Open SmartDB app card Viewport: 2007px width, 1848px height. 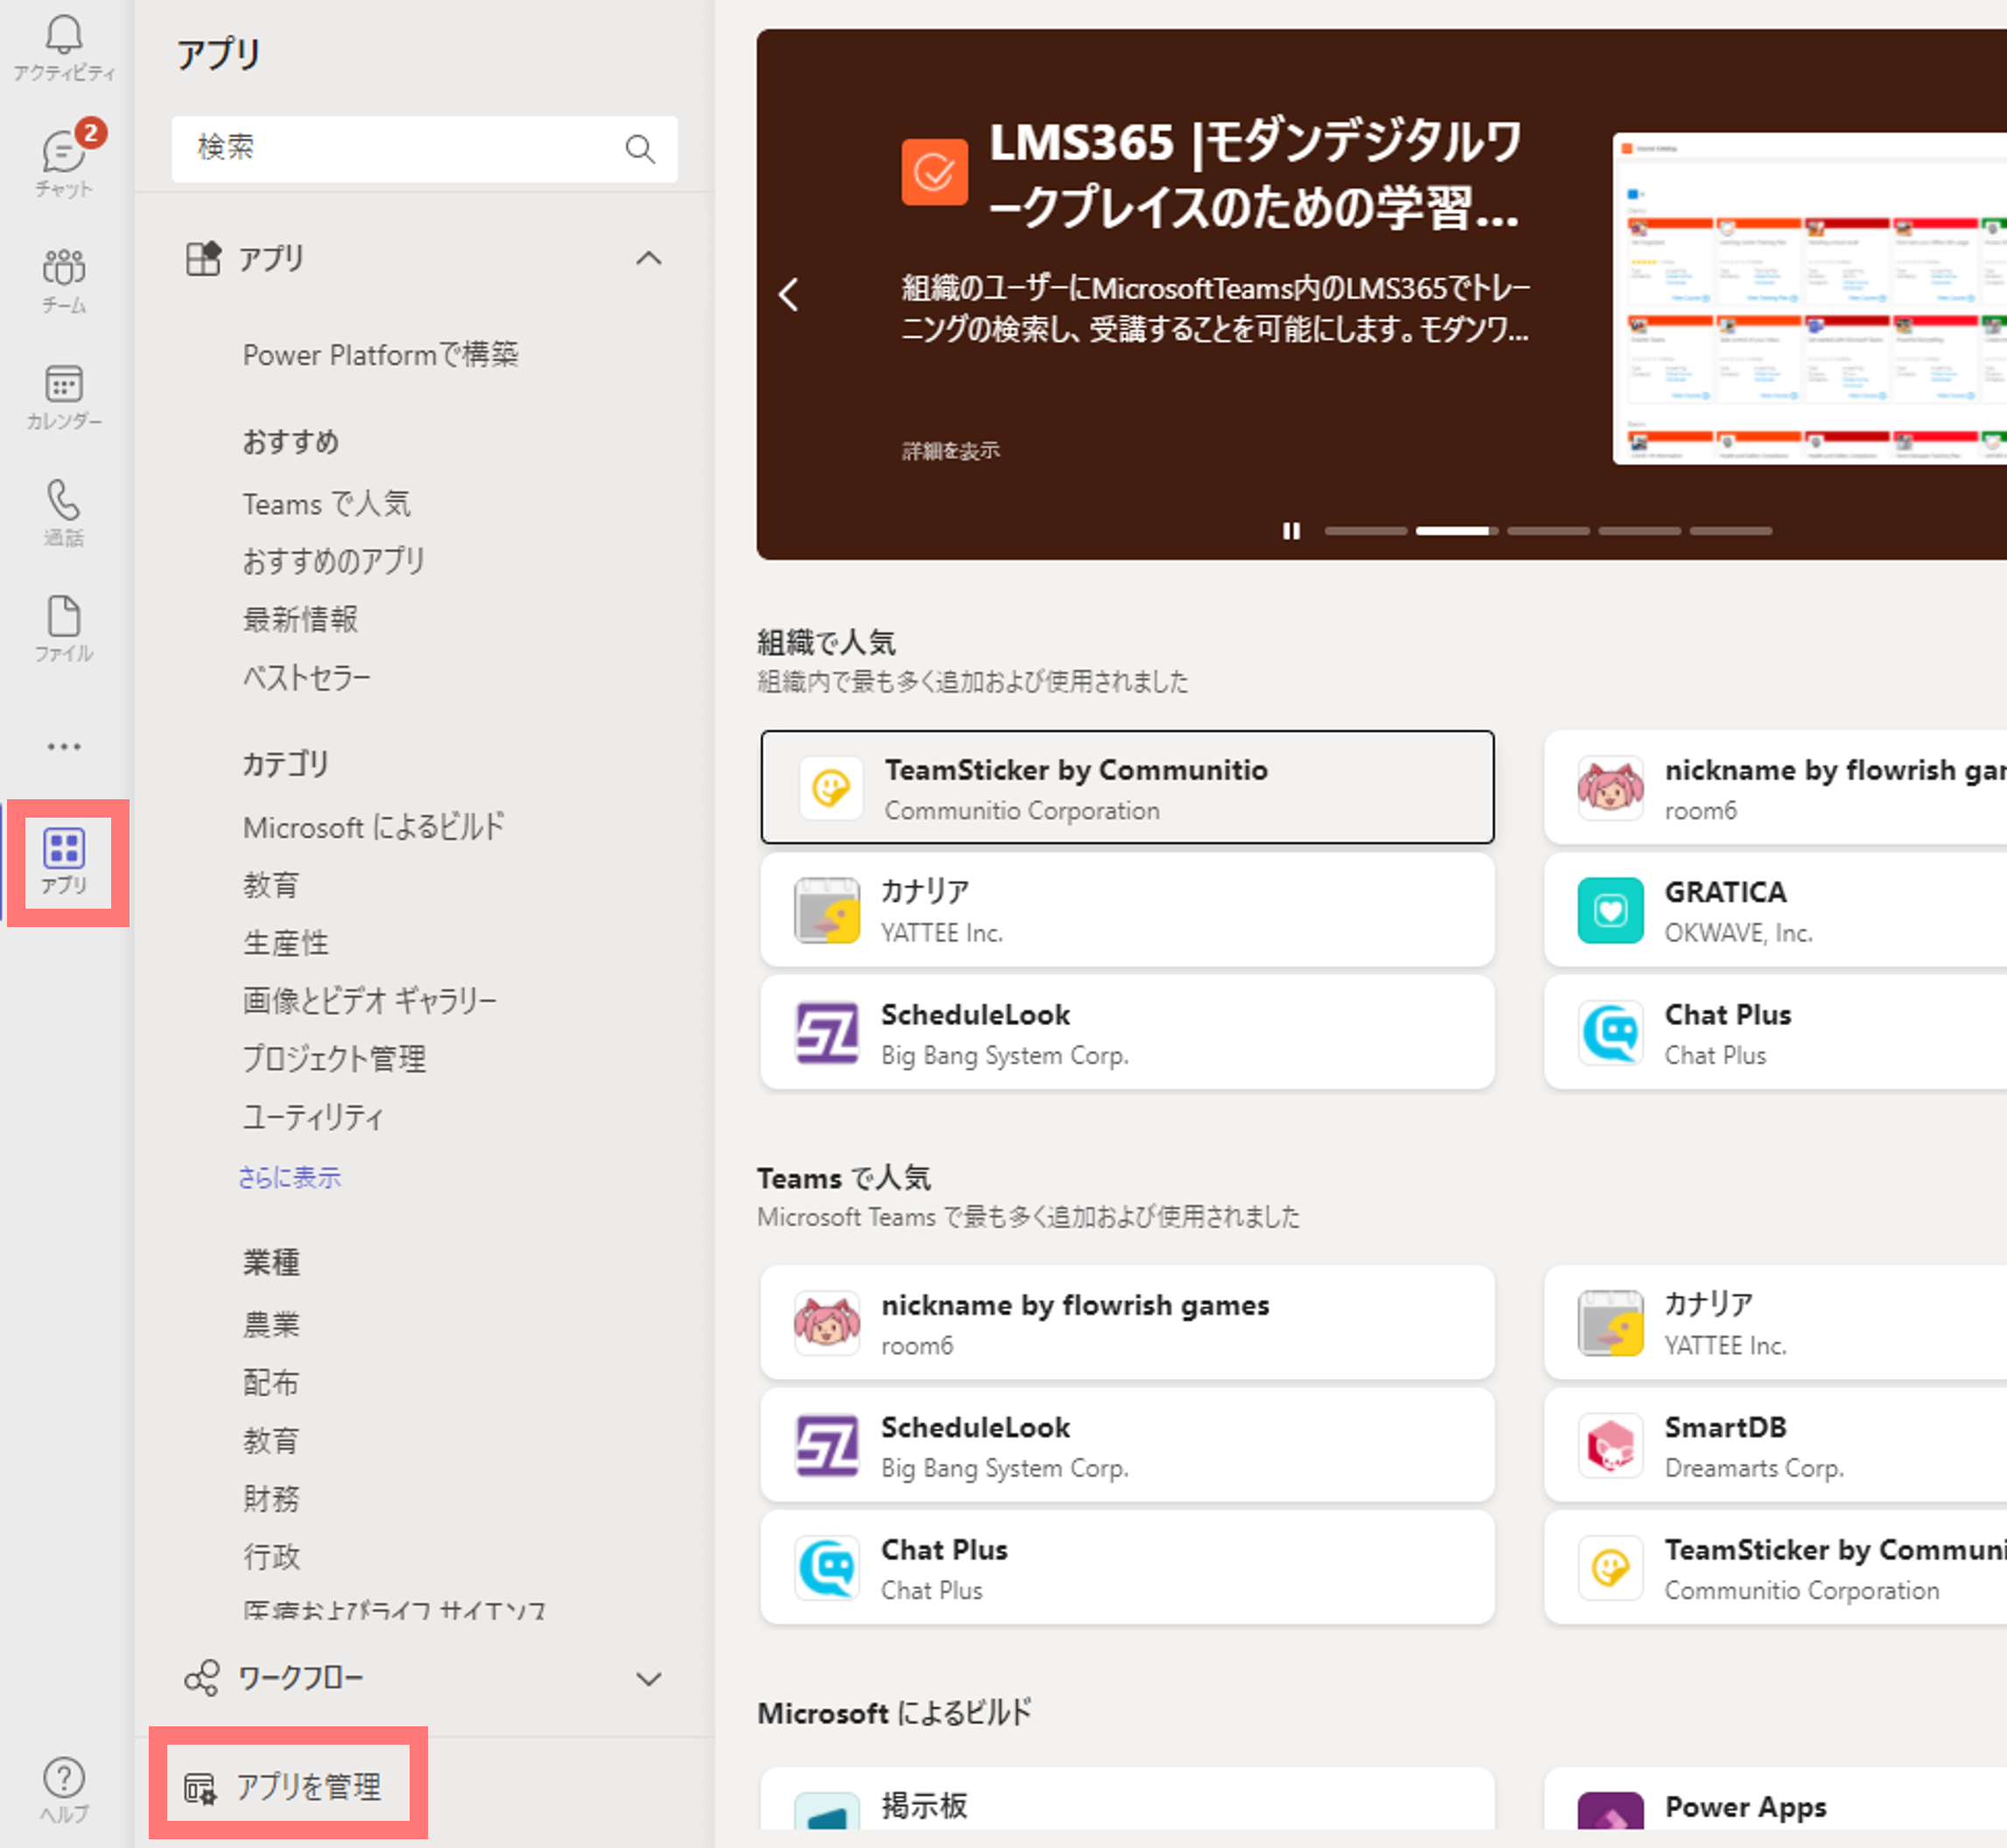tap(1776, 1445)
